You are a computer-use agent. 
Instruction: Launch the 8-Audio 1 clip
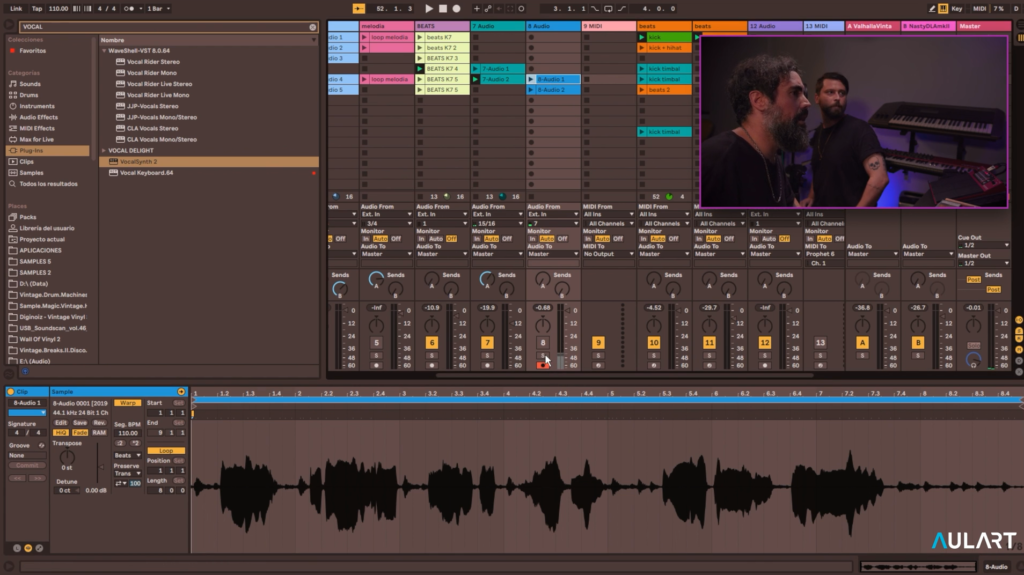coord(531,79)
